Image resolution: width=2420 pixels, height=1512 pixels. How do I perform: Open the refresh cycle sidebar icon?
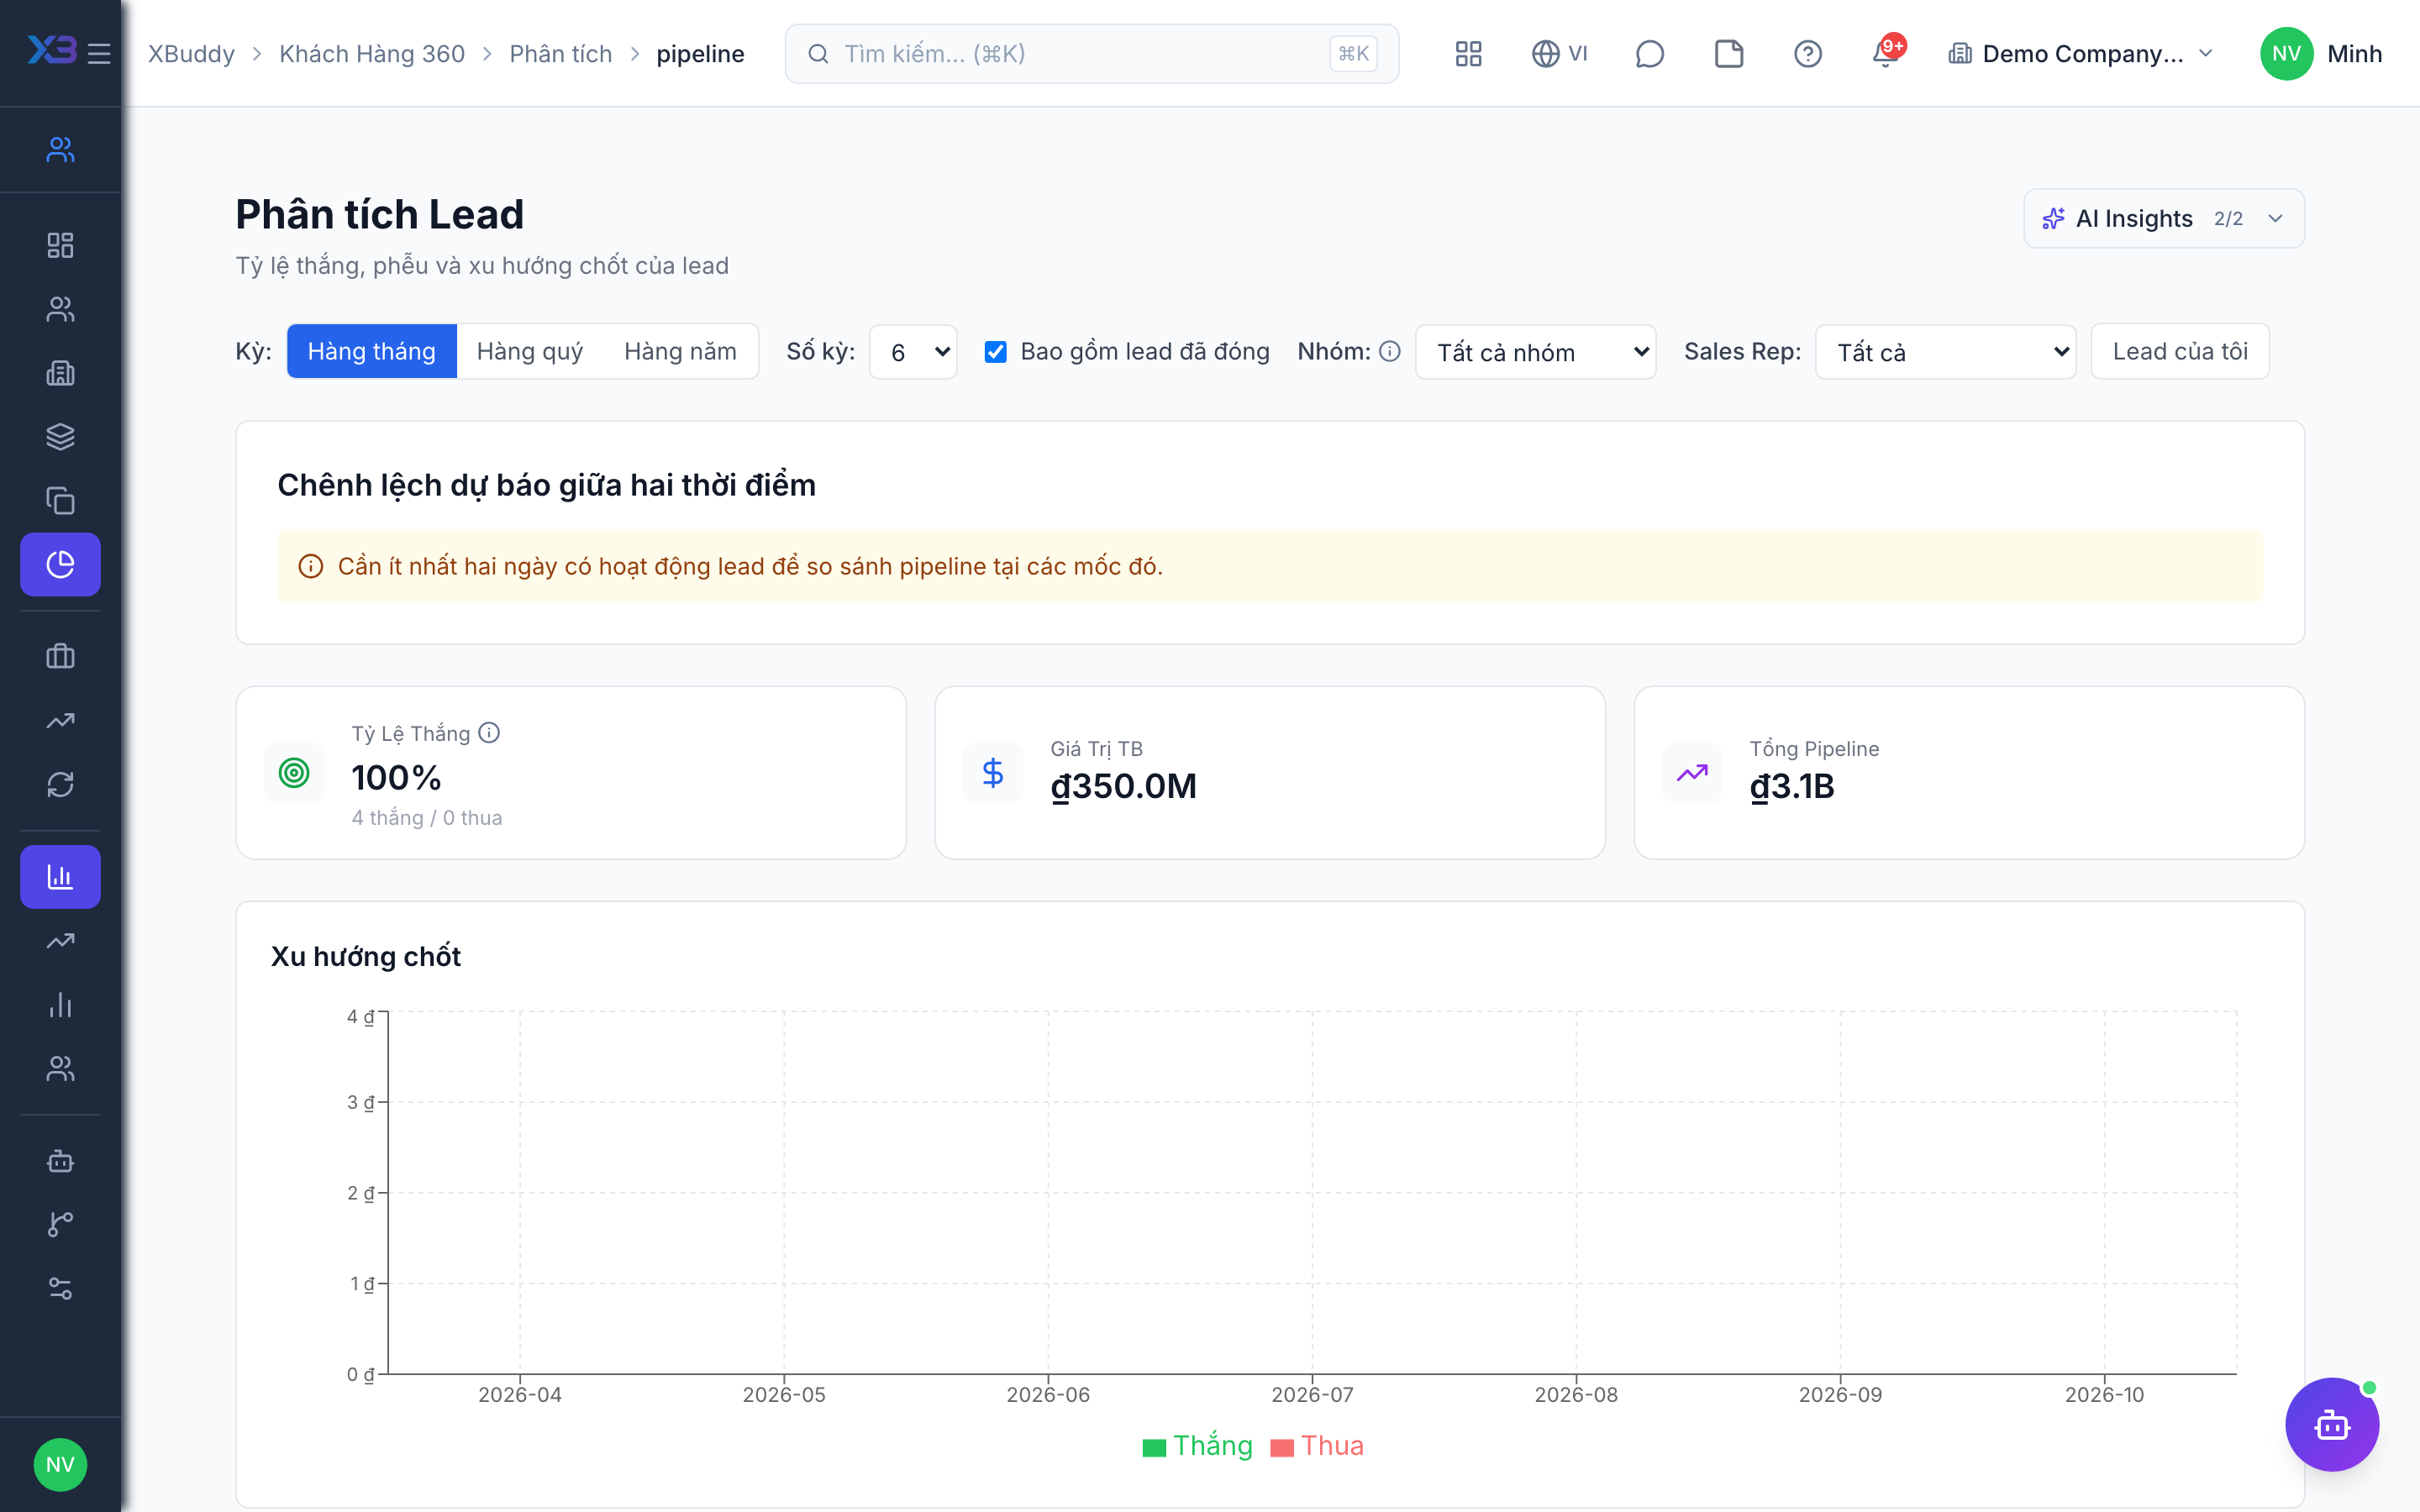click(x=60, y=784)
